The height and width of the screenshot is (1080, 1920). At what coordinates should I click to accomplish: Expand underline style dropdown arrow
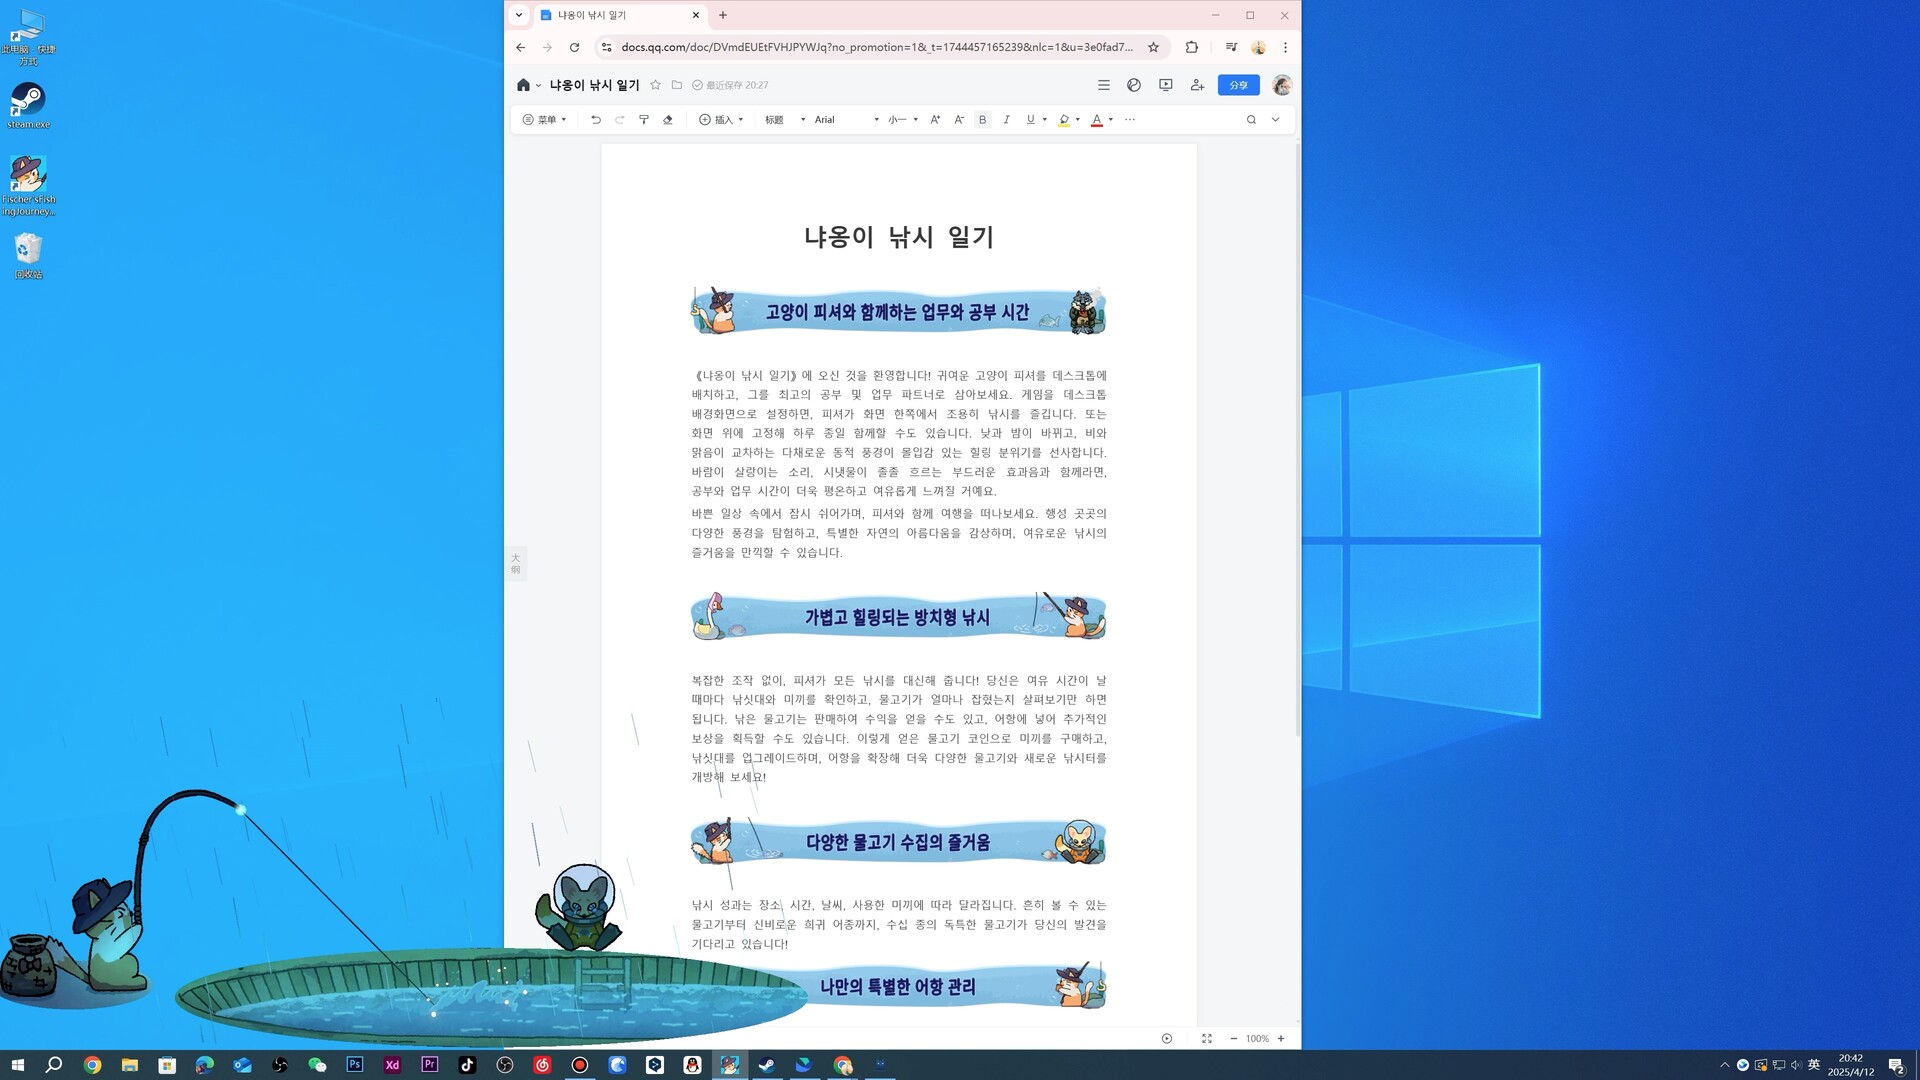coord(1045,120)
